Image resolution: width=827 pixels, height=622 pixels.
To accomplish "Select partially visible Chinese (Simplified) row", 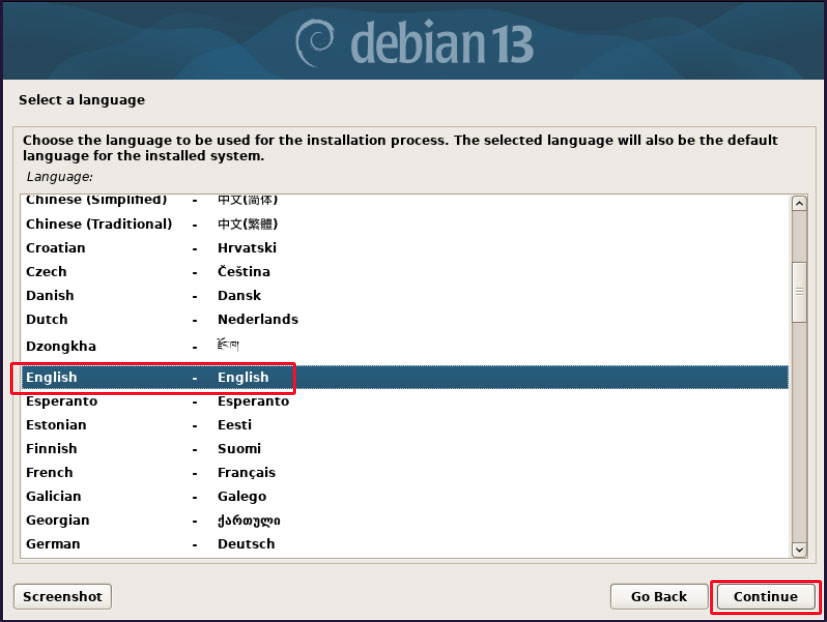I will tap(405, 203).
